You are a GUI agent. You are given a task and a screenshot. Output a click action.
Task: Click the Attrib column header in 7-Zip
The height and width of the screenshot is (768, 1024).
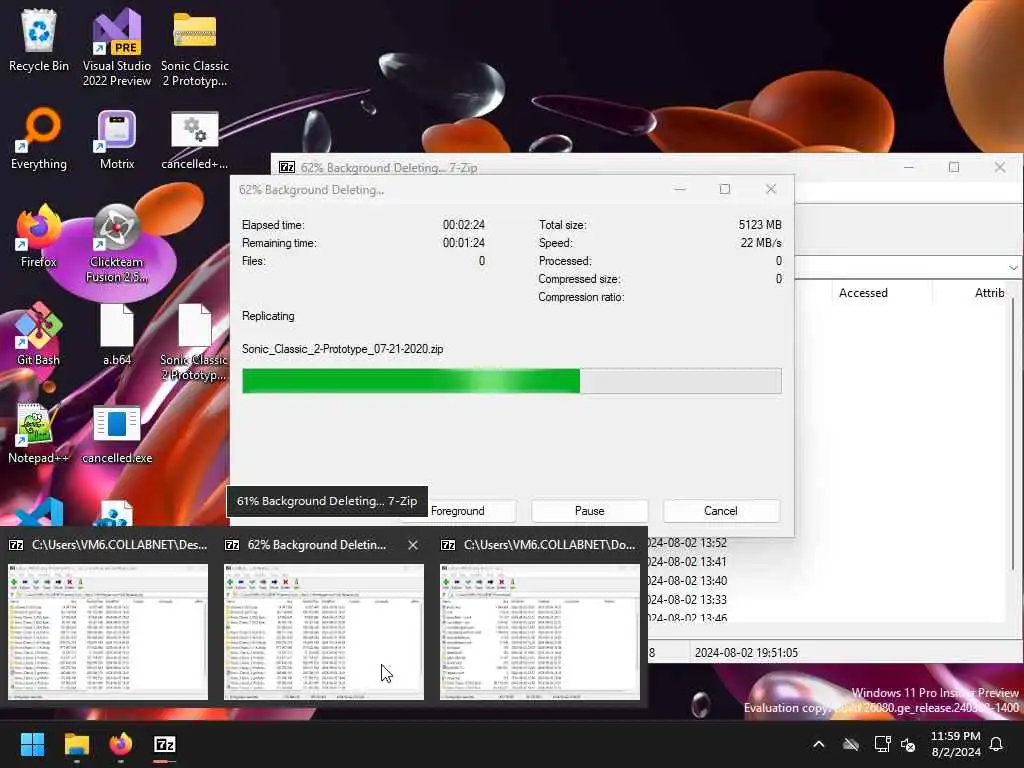989,293
